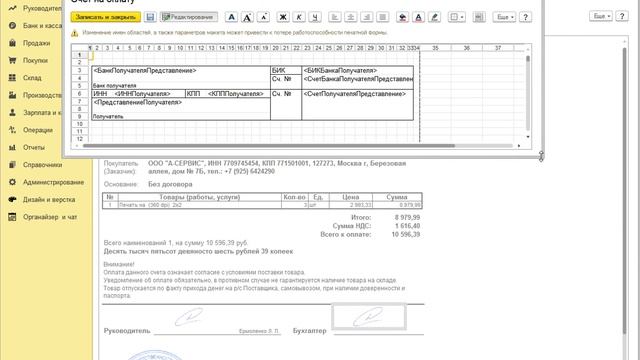This screenshot has width=640, height=360.
Task: Click the 'Всего к оплате' amount 10 596,39
Action: (406, 235)
